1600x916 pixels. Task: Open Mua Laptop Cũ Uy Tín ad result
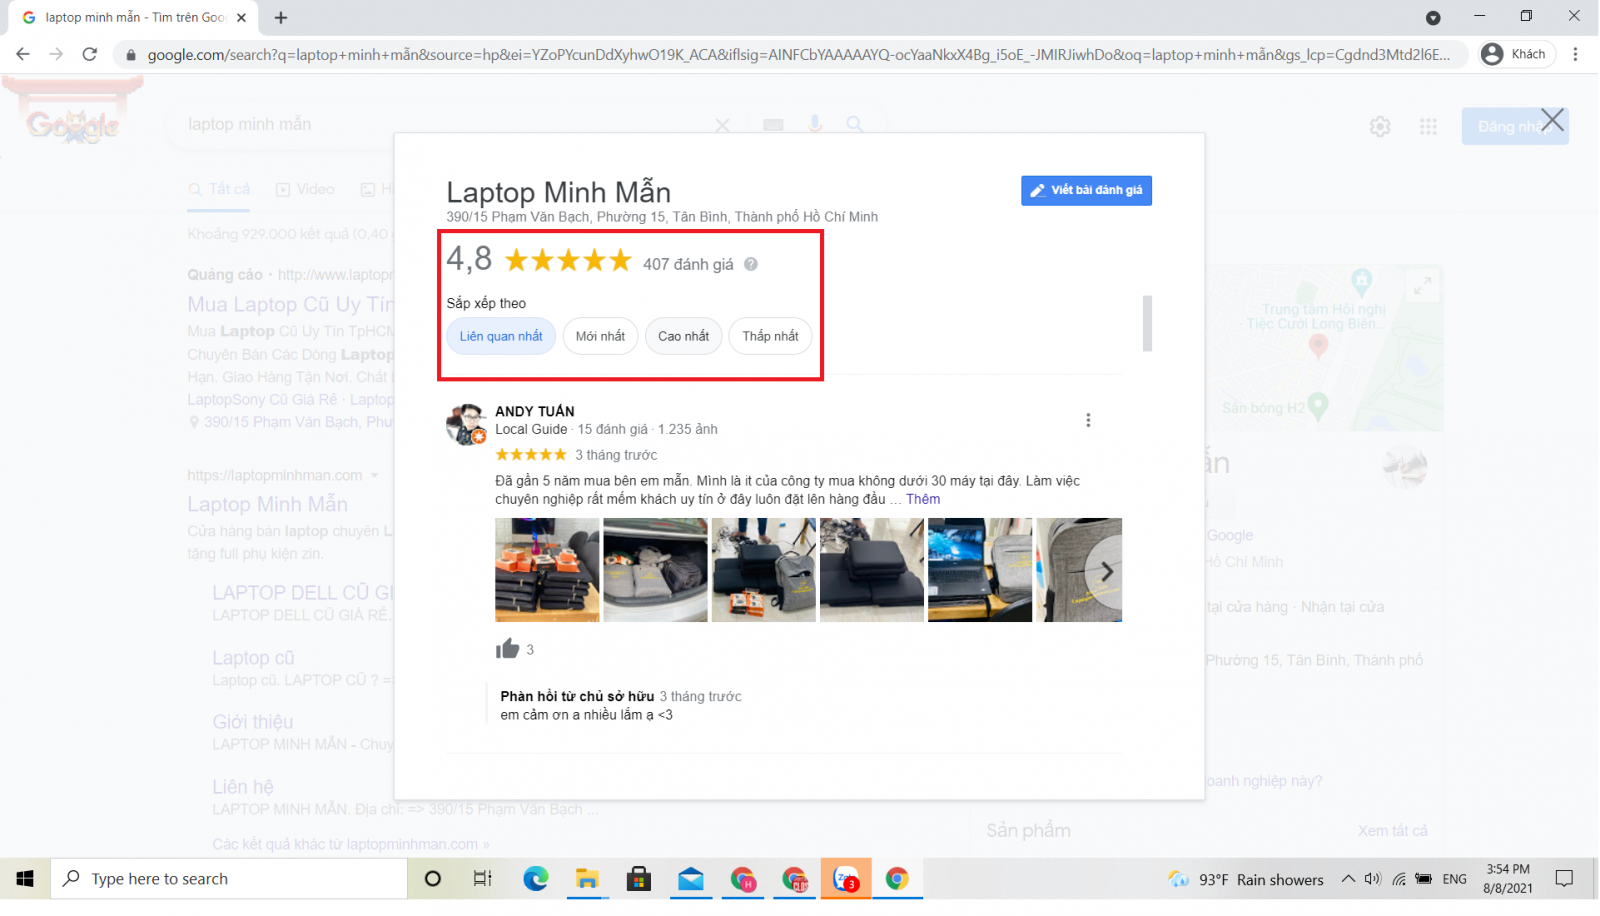point(291,304)
